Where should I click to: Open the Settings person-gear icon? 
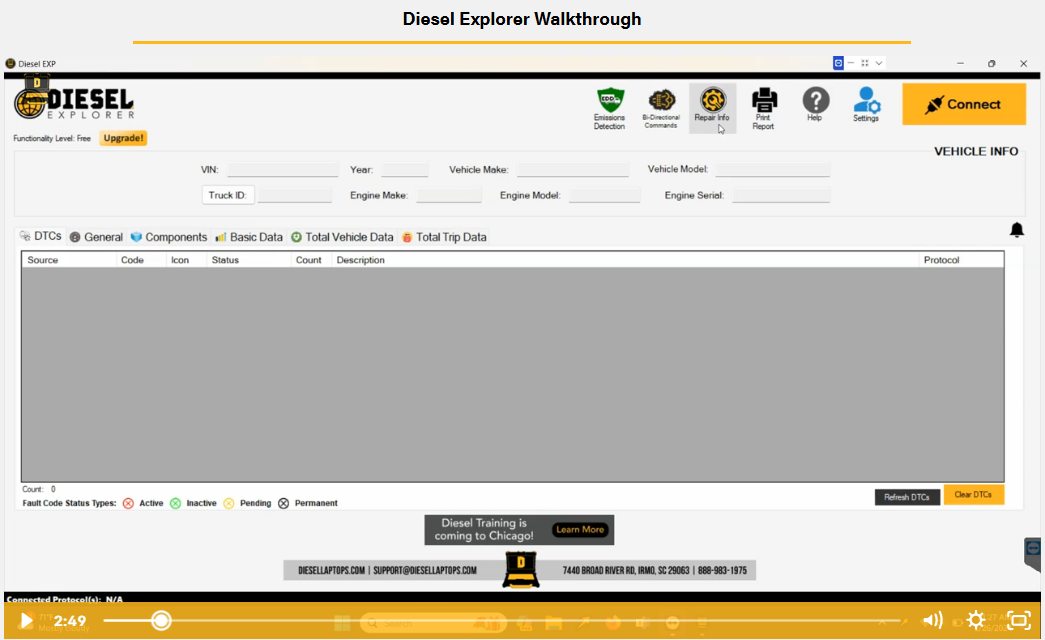coord(866,104)
